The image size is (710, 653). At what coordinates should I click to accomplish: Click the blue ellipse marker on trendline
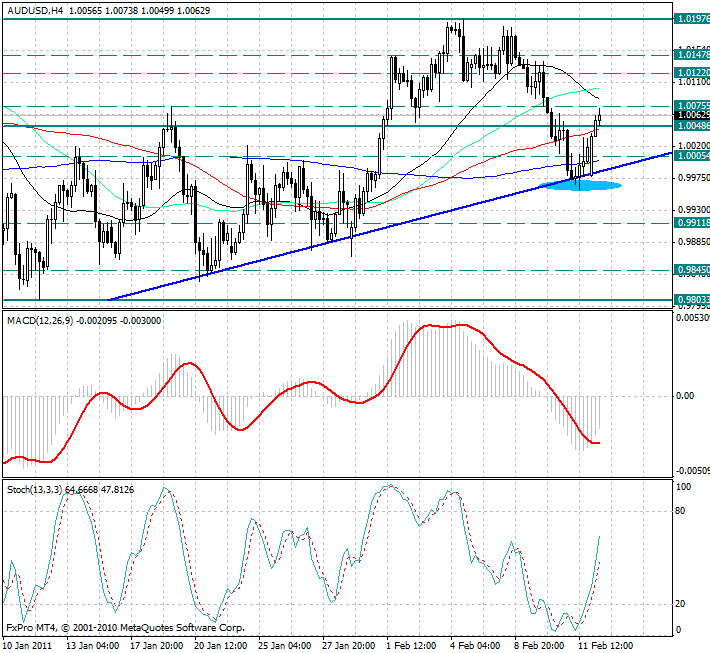(x=581, y=185)
